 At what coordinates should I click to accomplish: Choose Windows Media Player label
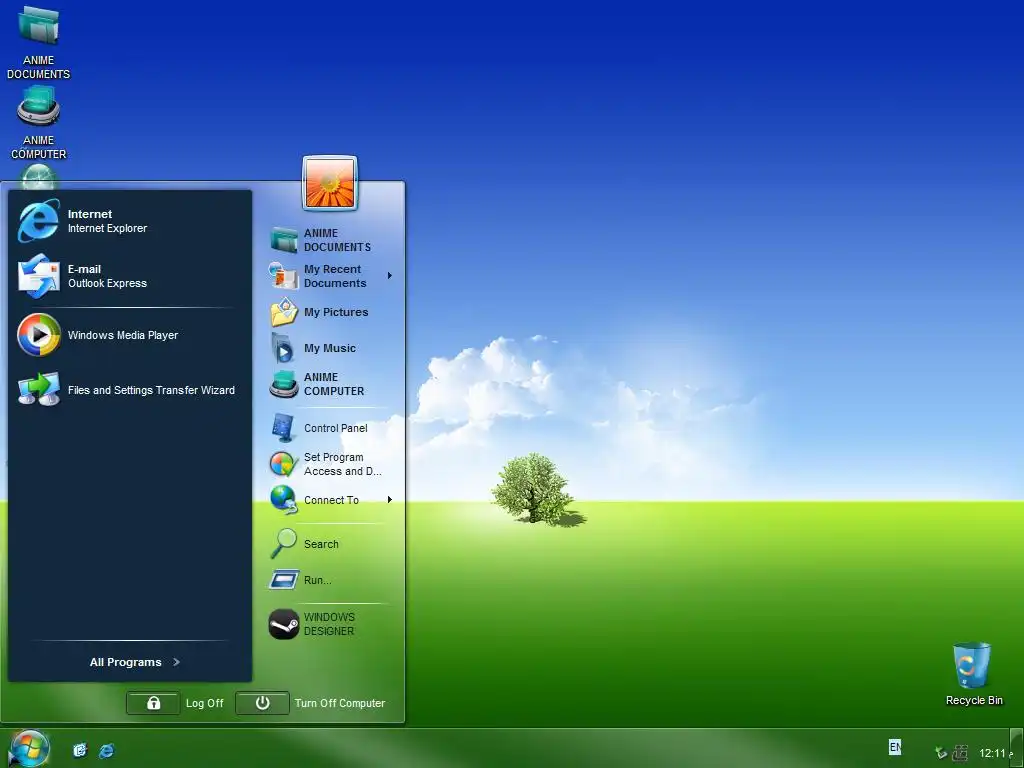tap(123, 335)
